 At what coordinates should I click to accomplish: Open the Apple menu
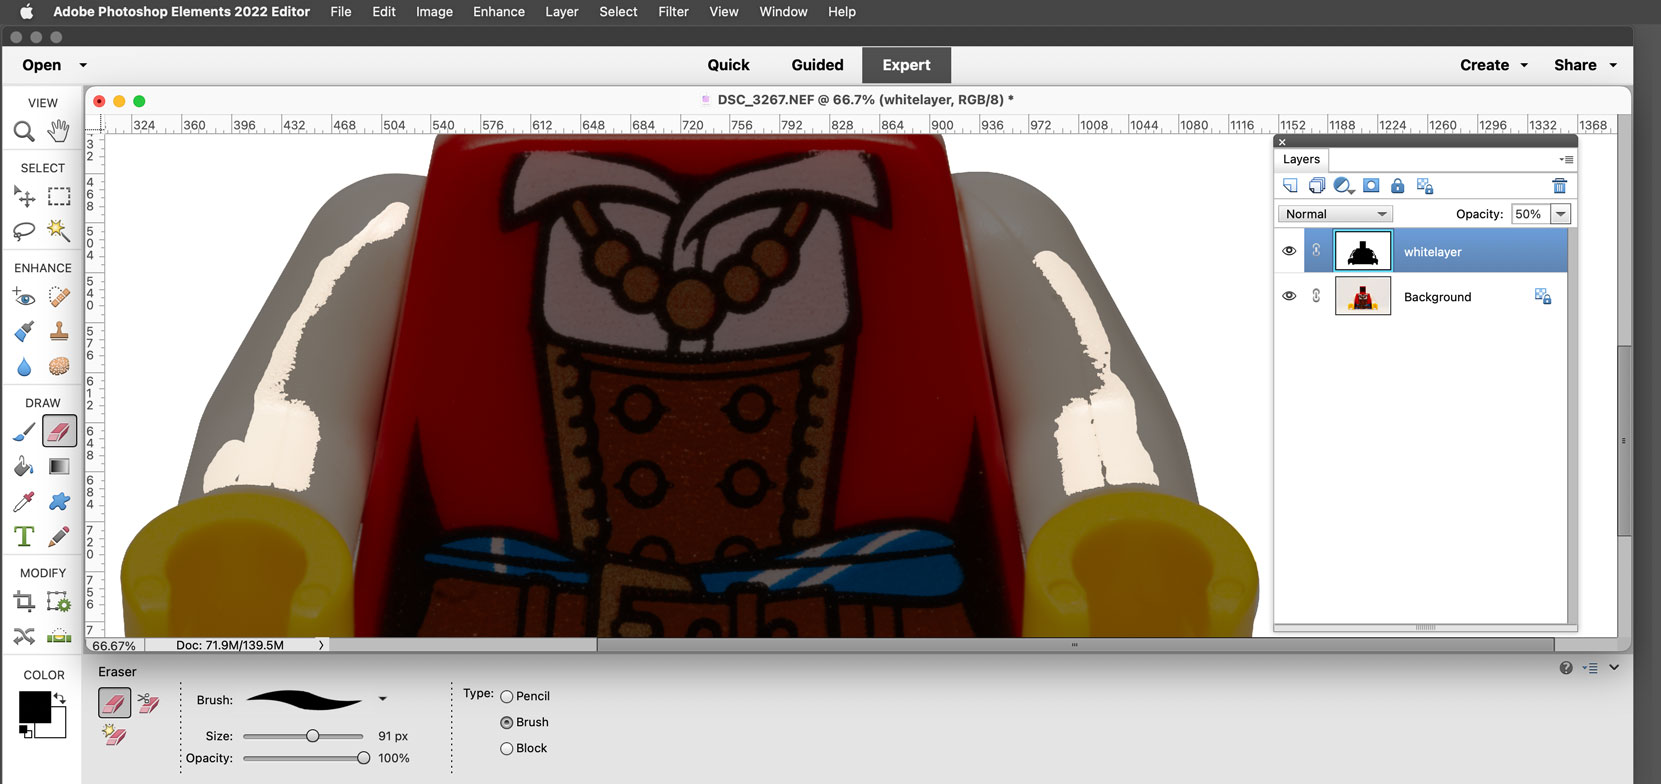click(x=26, y=12)
